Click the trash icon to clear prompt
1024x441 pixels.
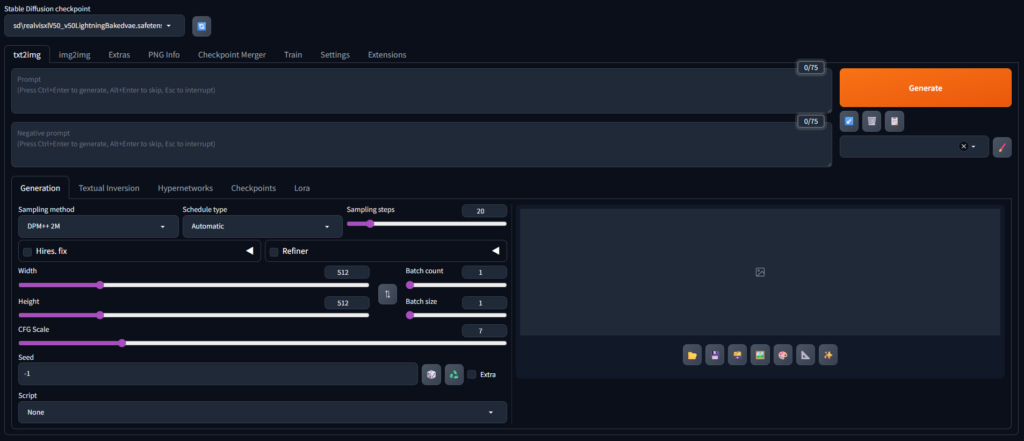(x=872, y=121)
